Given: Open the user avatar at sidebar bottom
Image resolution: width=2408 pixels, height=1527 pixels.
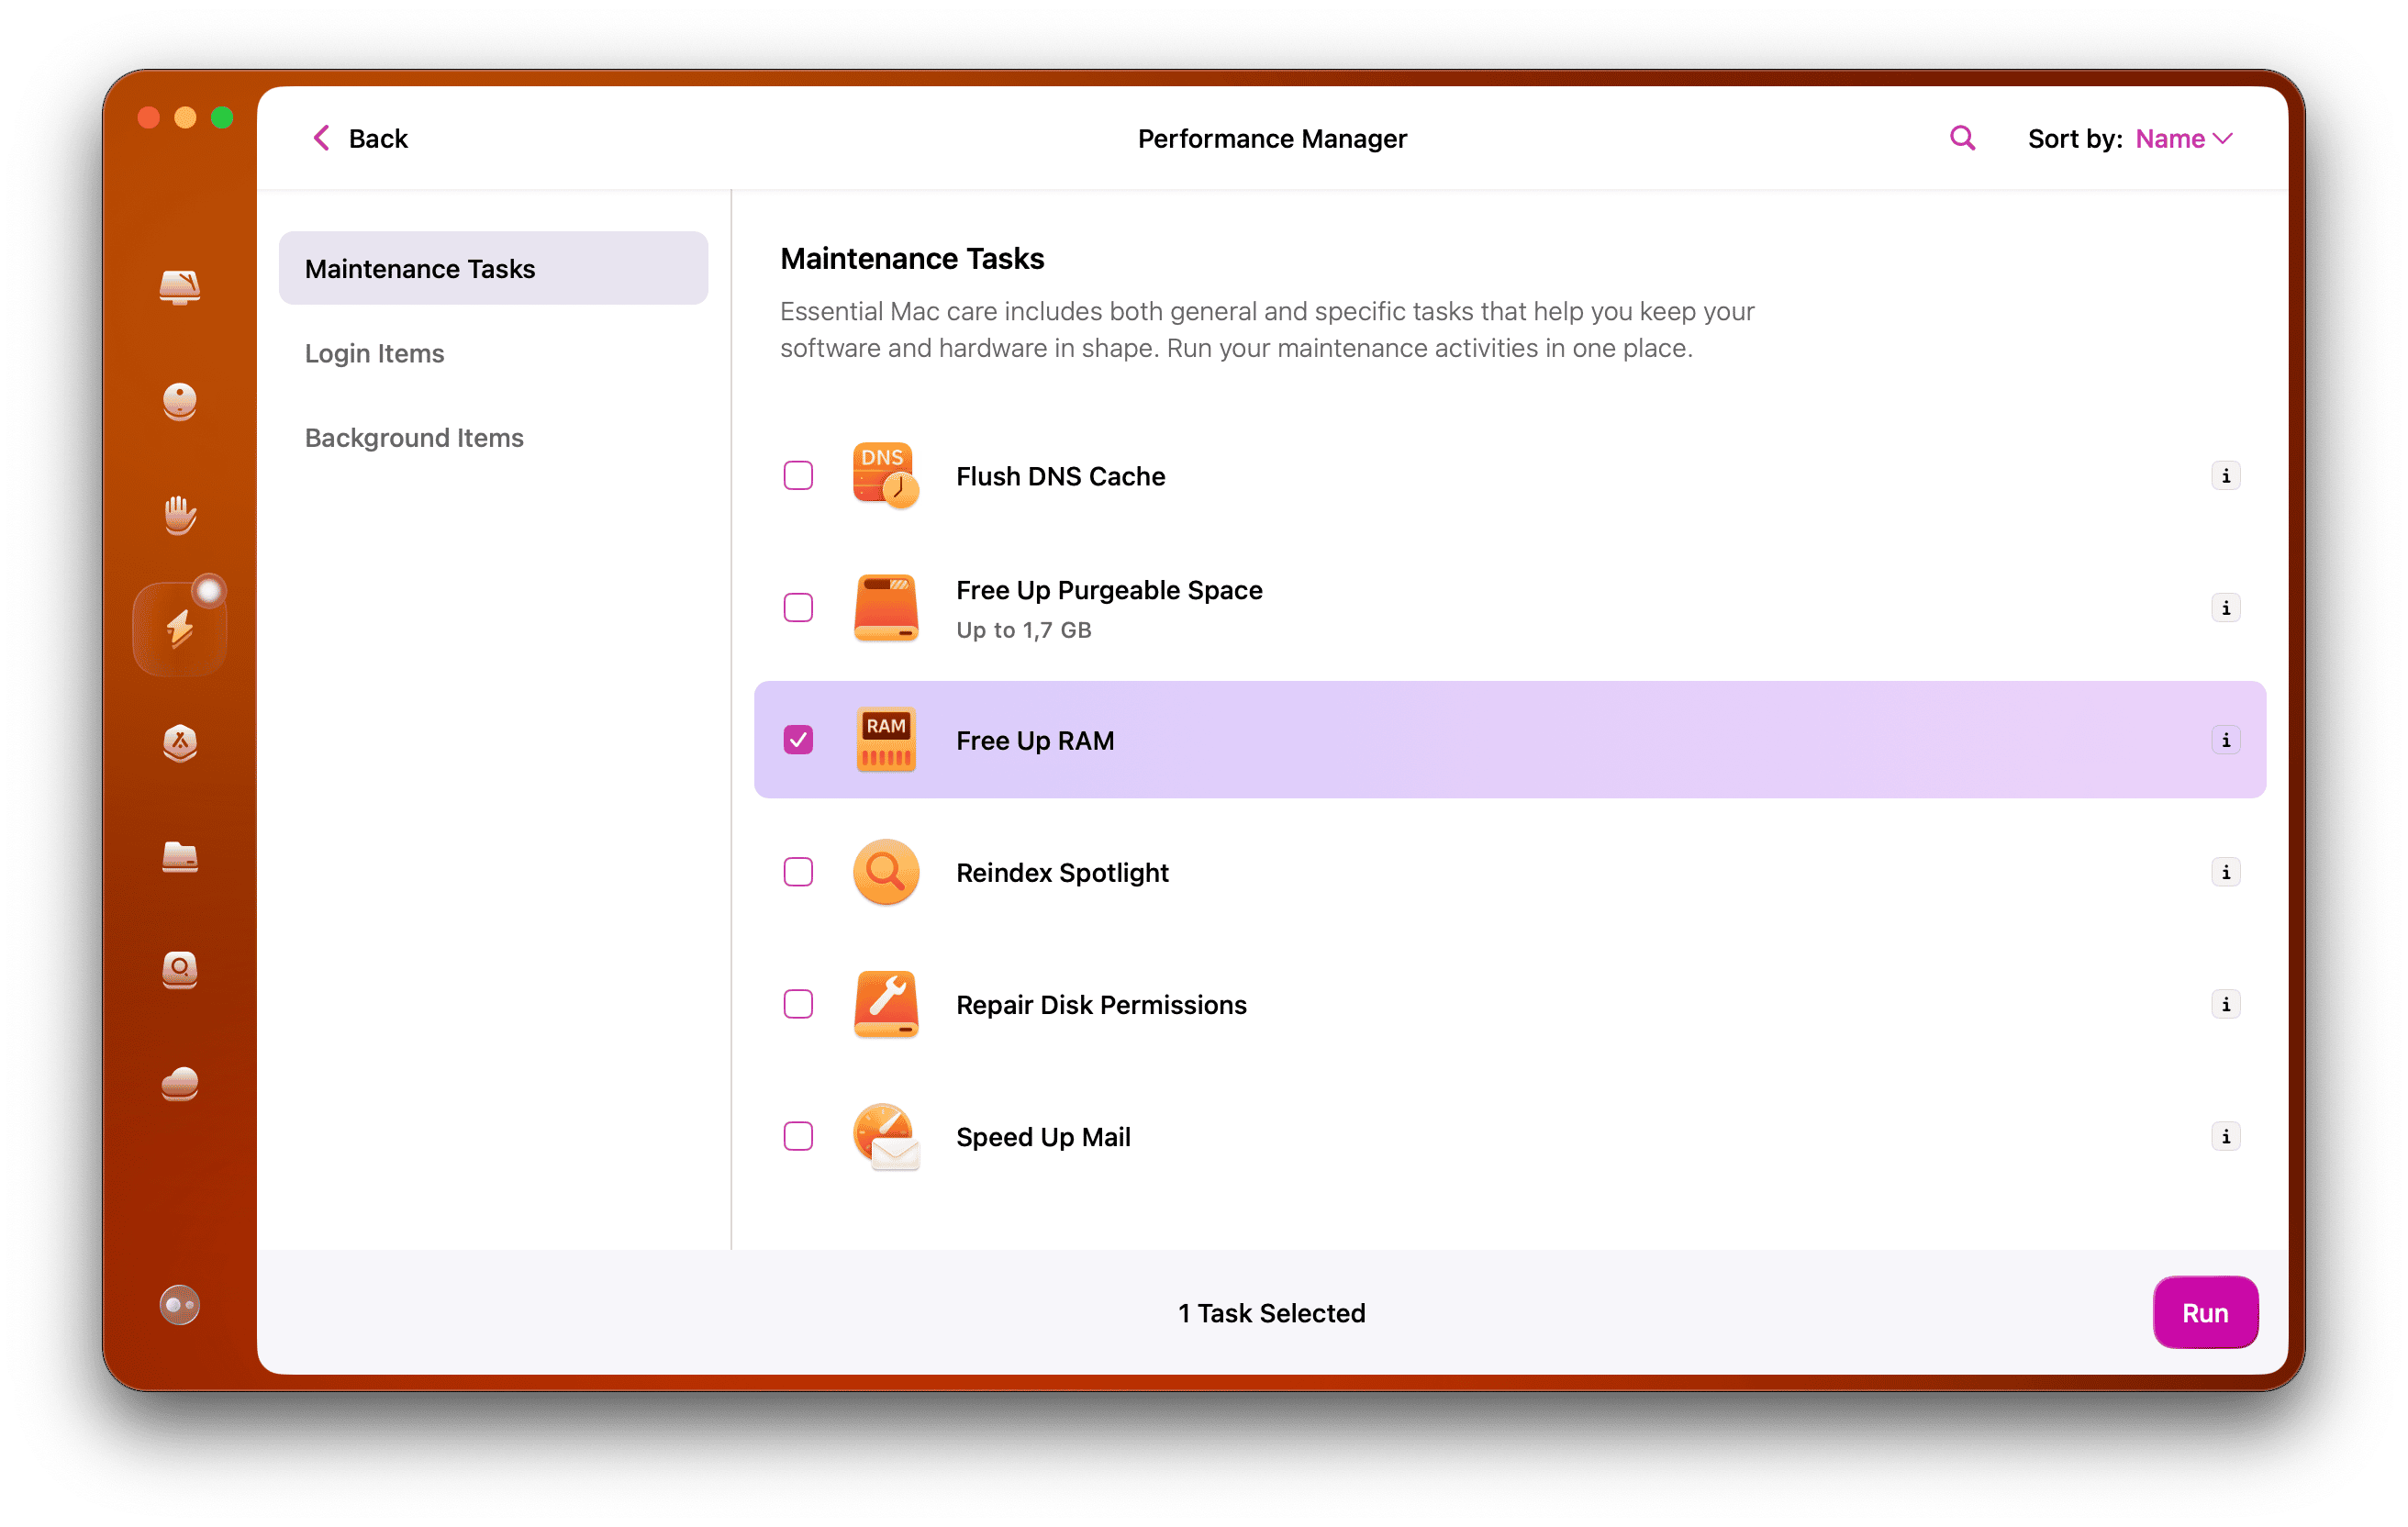Looking at the screenshot, I should coord(179,1303).
